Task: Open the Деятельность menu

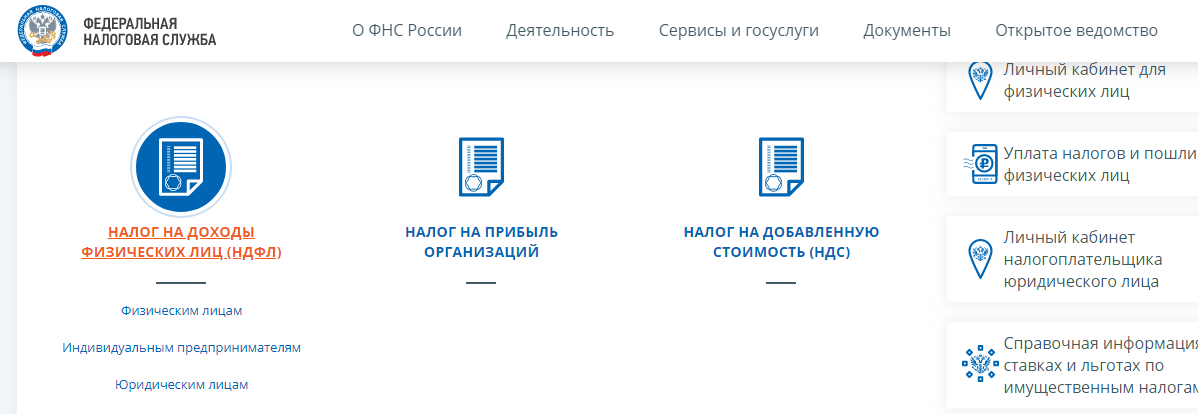Action: click(x=560, y=31)
